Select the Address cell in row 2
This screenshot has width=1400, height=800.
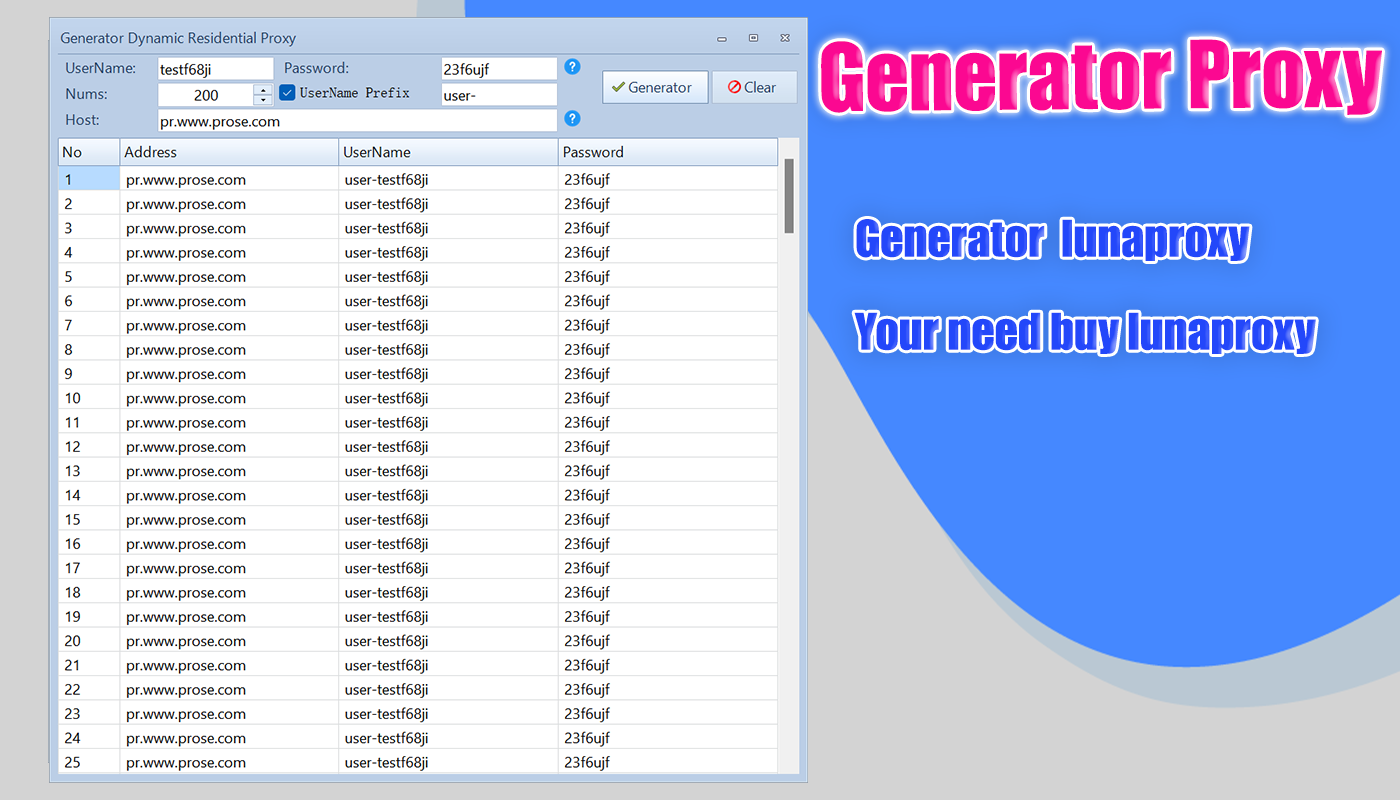click(229, 204)
